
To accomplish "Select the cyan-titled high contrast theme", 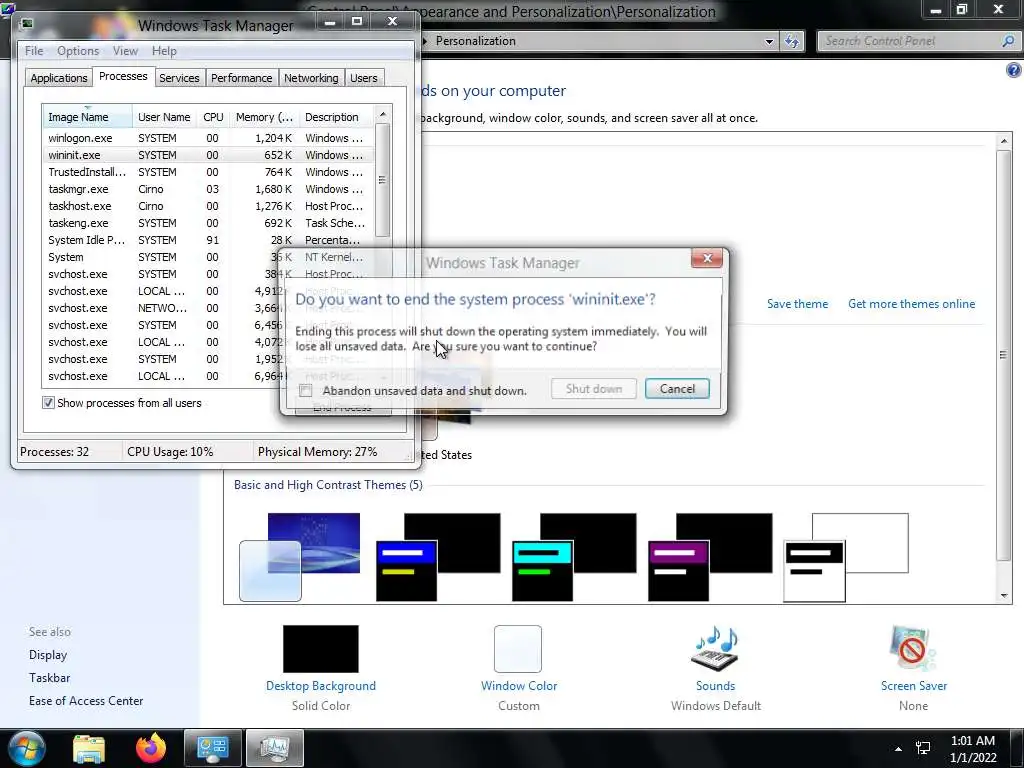I will (x=574, y=556).
